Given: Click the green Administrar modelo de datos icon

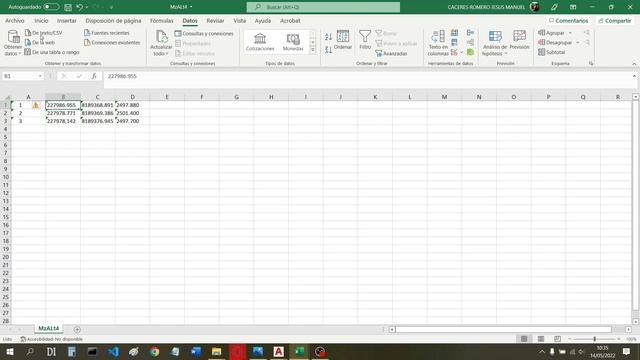Looking at the screenshot, I should click(x=470, y=52).
